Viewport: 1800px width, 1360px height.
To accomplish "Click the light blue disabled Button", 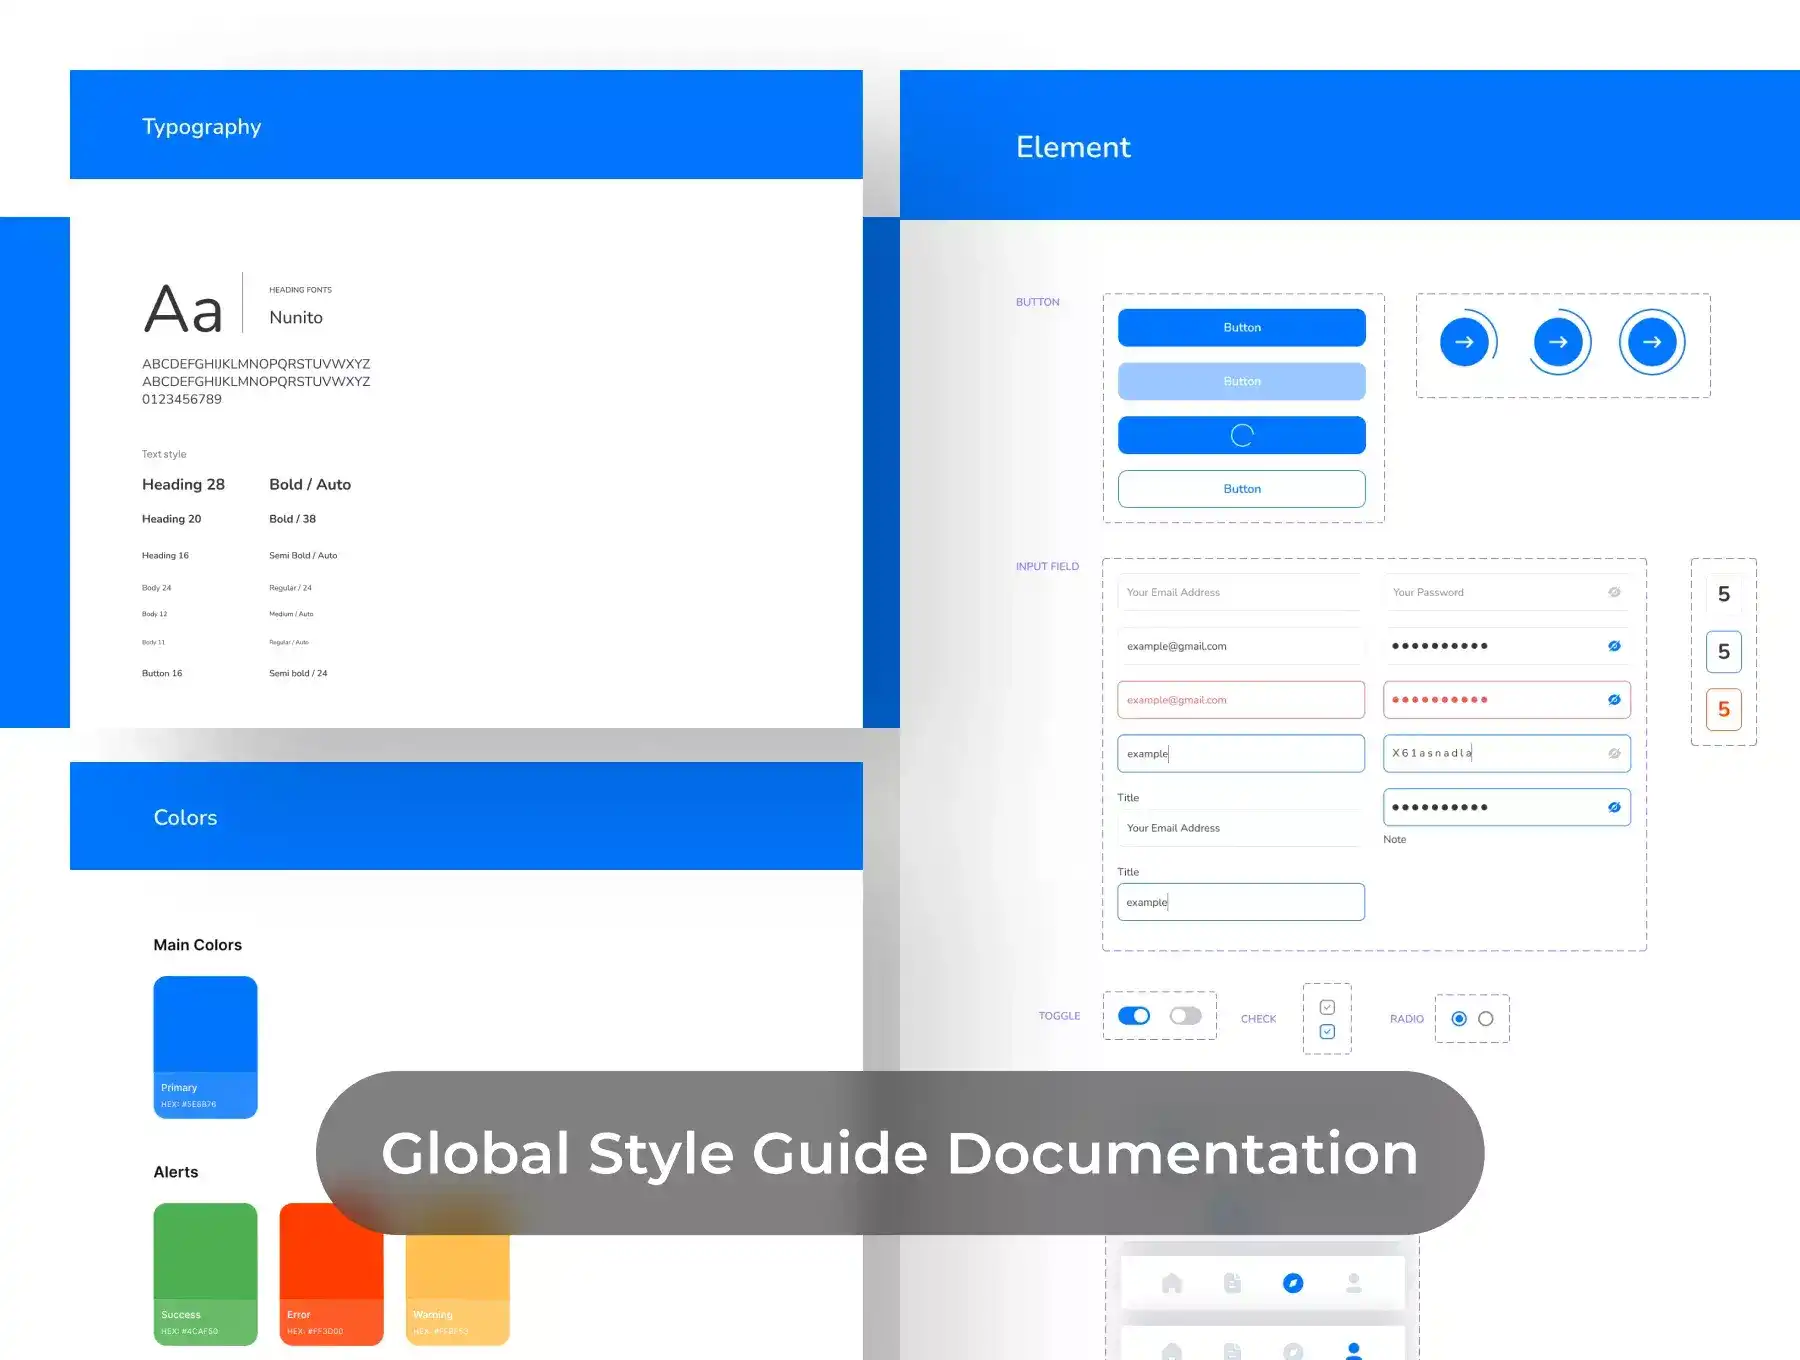I will [1241, 382].
